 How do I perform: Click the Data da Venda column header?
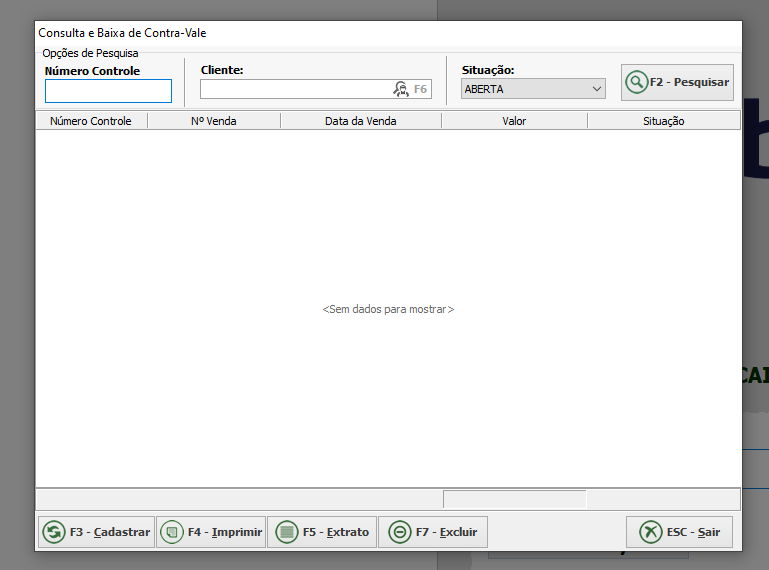click(x=360, y=121)
